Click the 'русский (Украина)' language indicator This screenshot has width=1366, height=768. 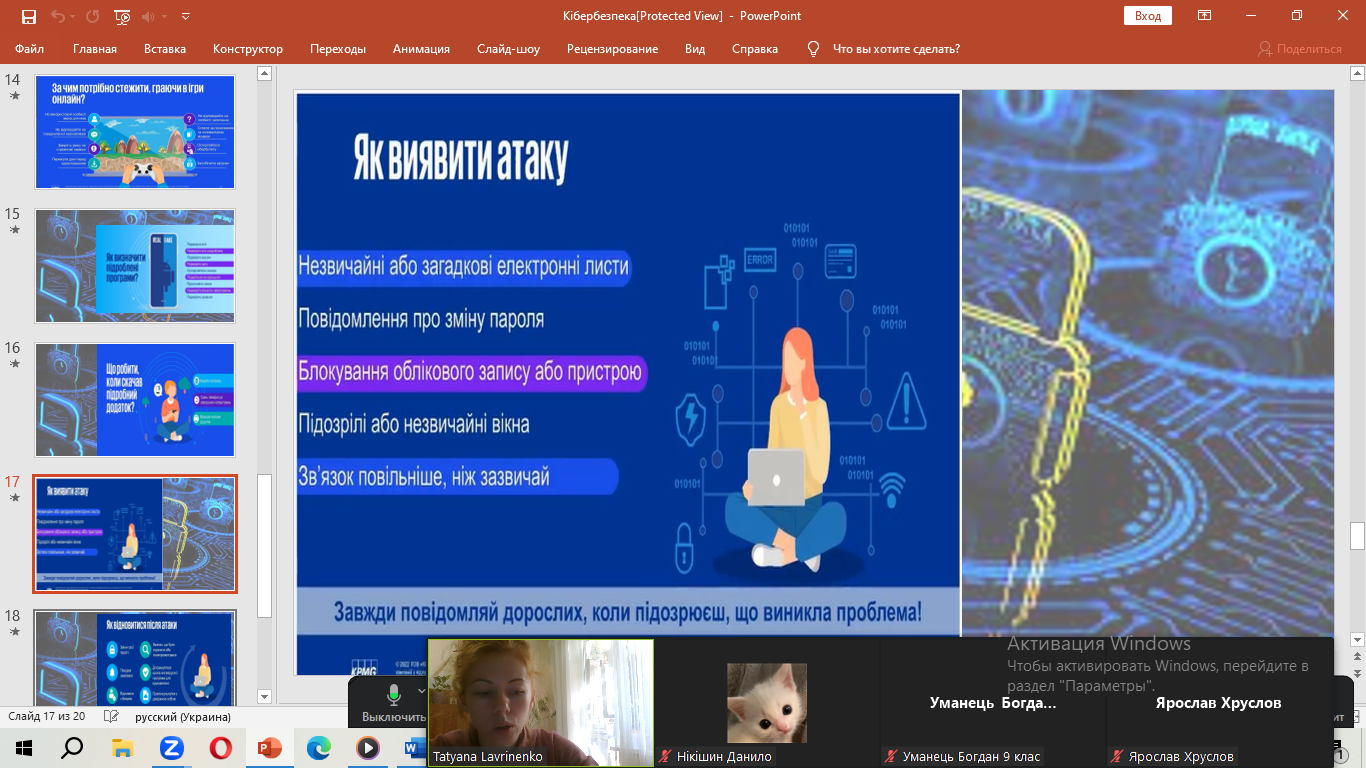183,717
